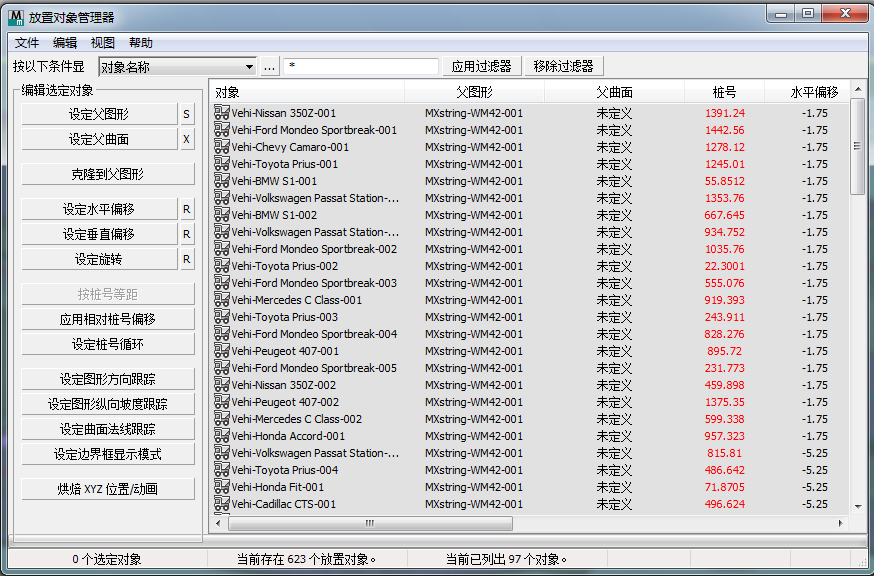Click the 设定图形纵向坡度跟踪 button

pyautogui.click(x=108, y=404)
